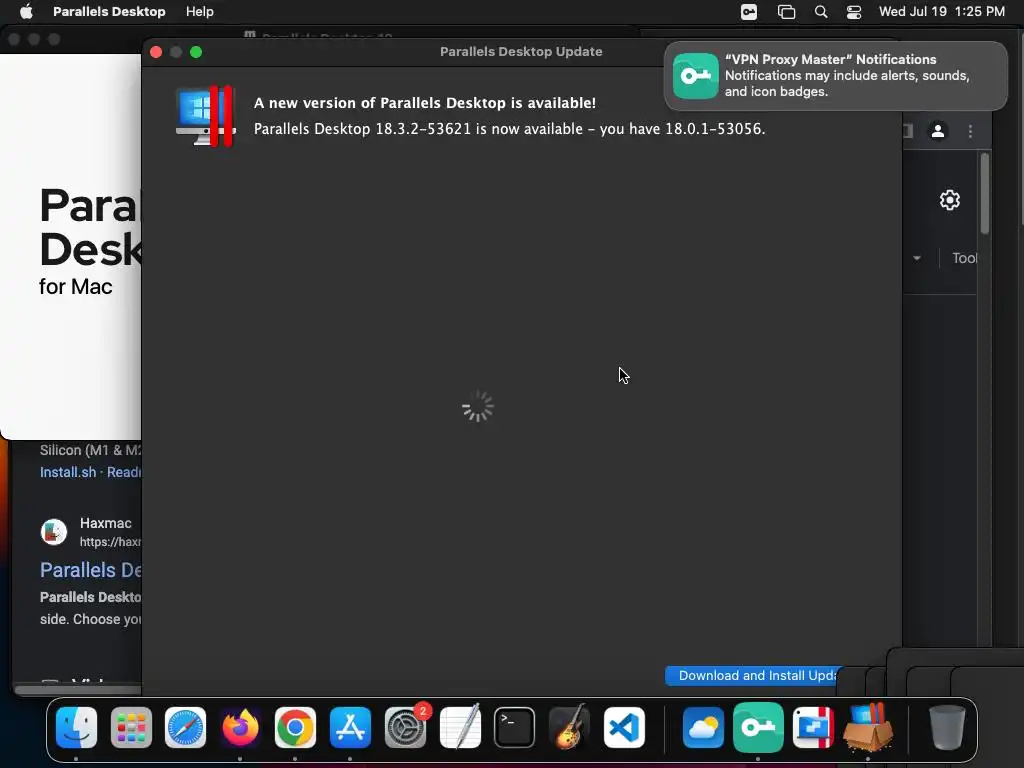The width and height of the screenshot is (1024, 768).
Task: Click the date and time in menu bar
Action: tap(942, 12)
